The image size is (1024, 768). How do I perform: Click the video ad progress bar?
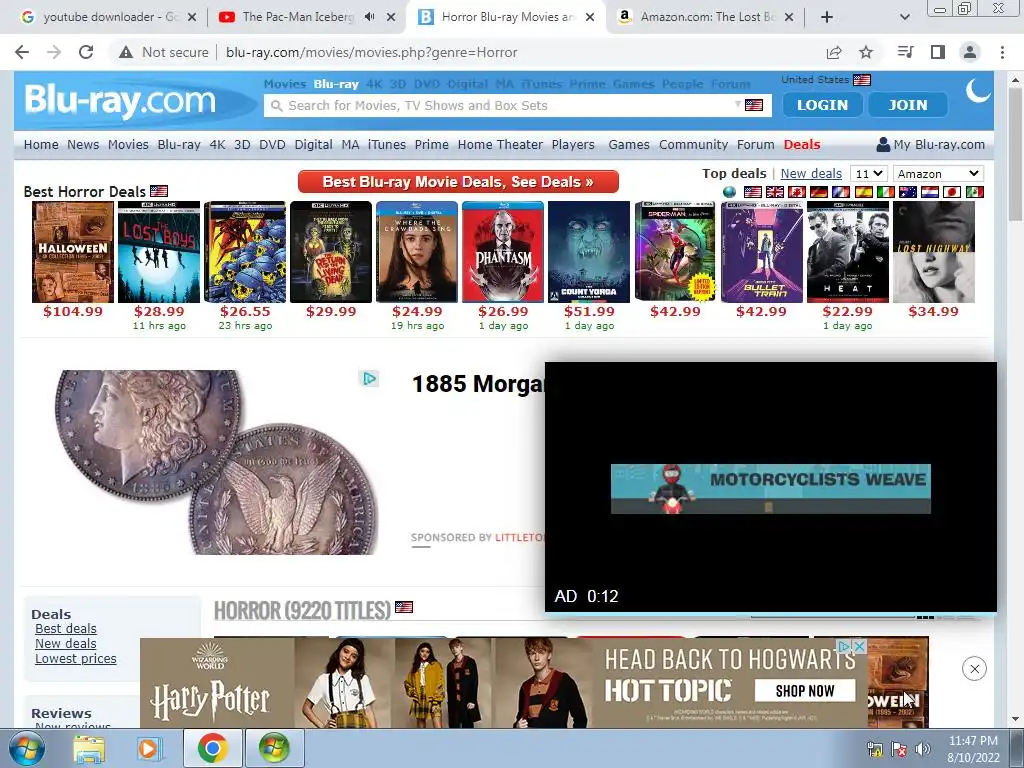pos(771,615)
